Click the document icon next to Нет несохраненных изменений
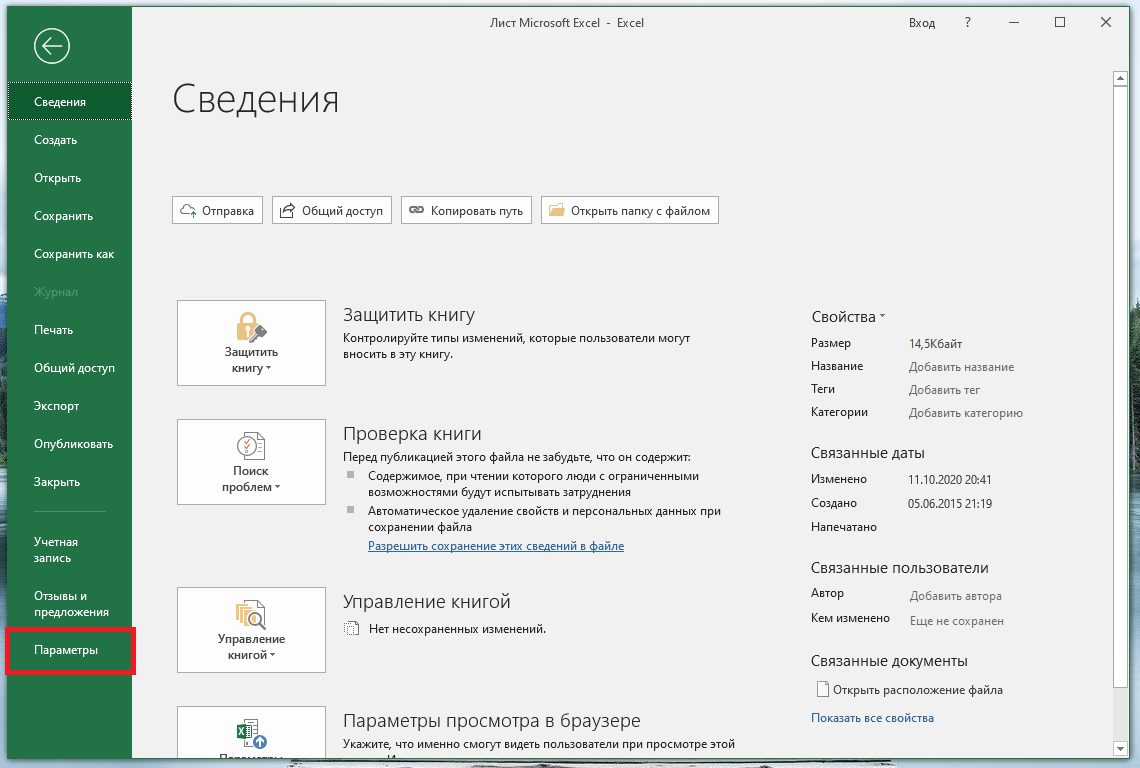 pyautogui.click(x=351, y=628)
